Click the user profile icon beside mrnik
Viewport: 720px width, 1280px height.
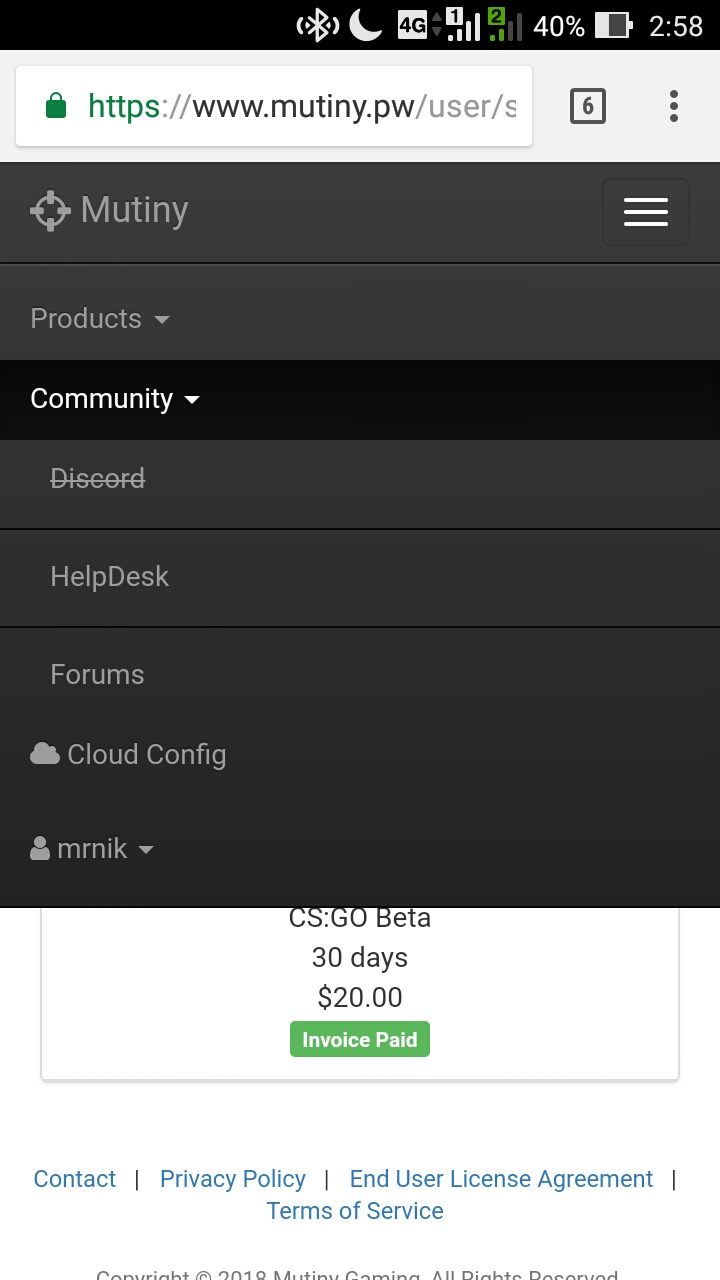(x=40, y=849)
